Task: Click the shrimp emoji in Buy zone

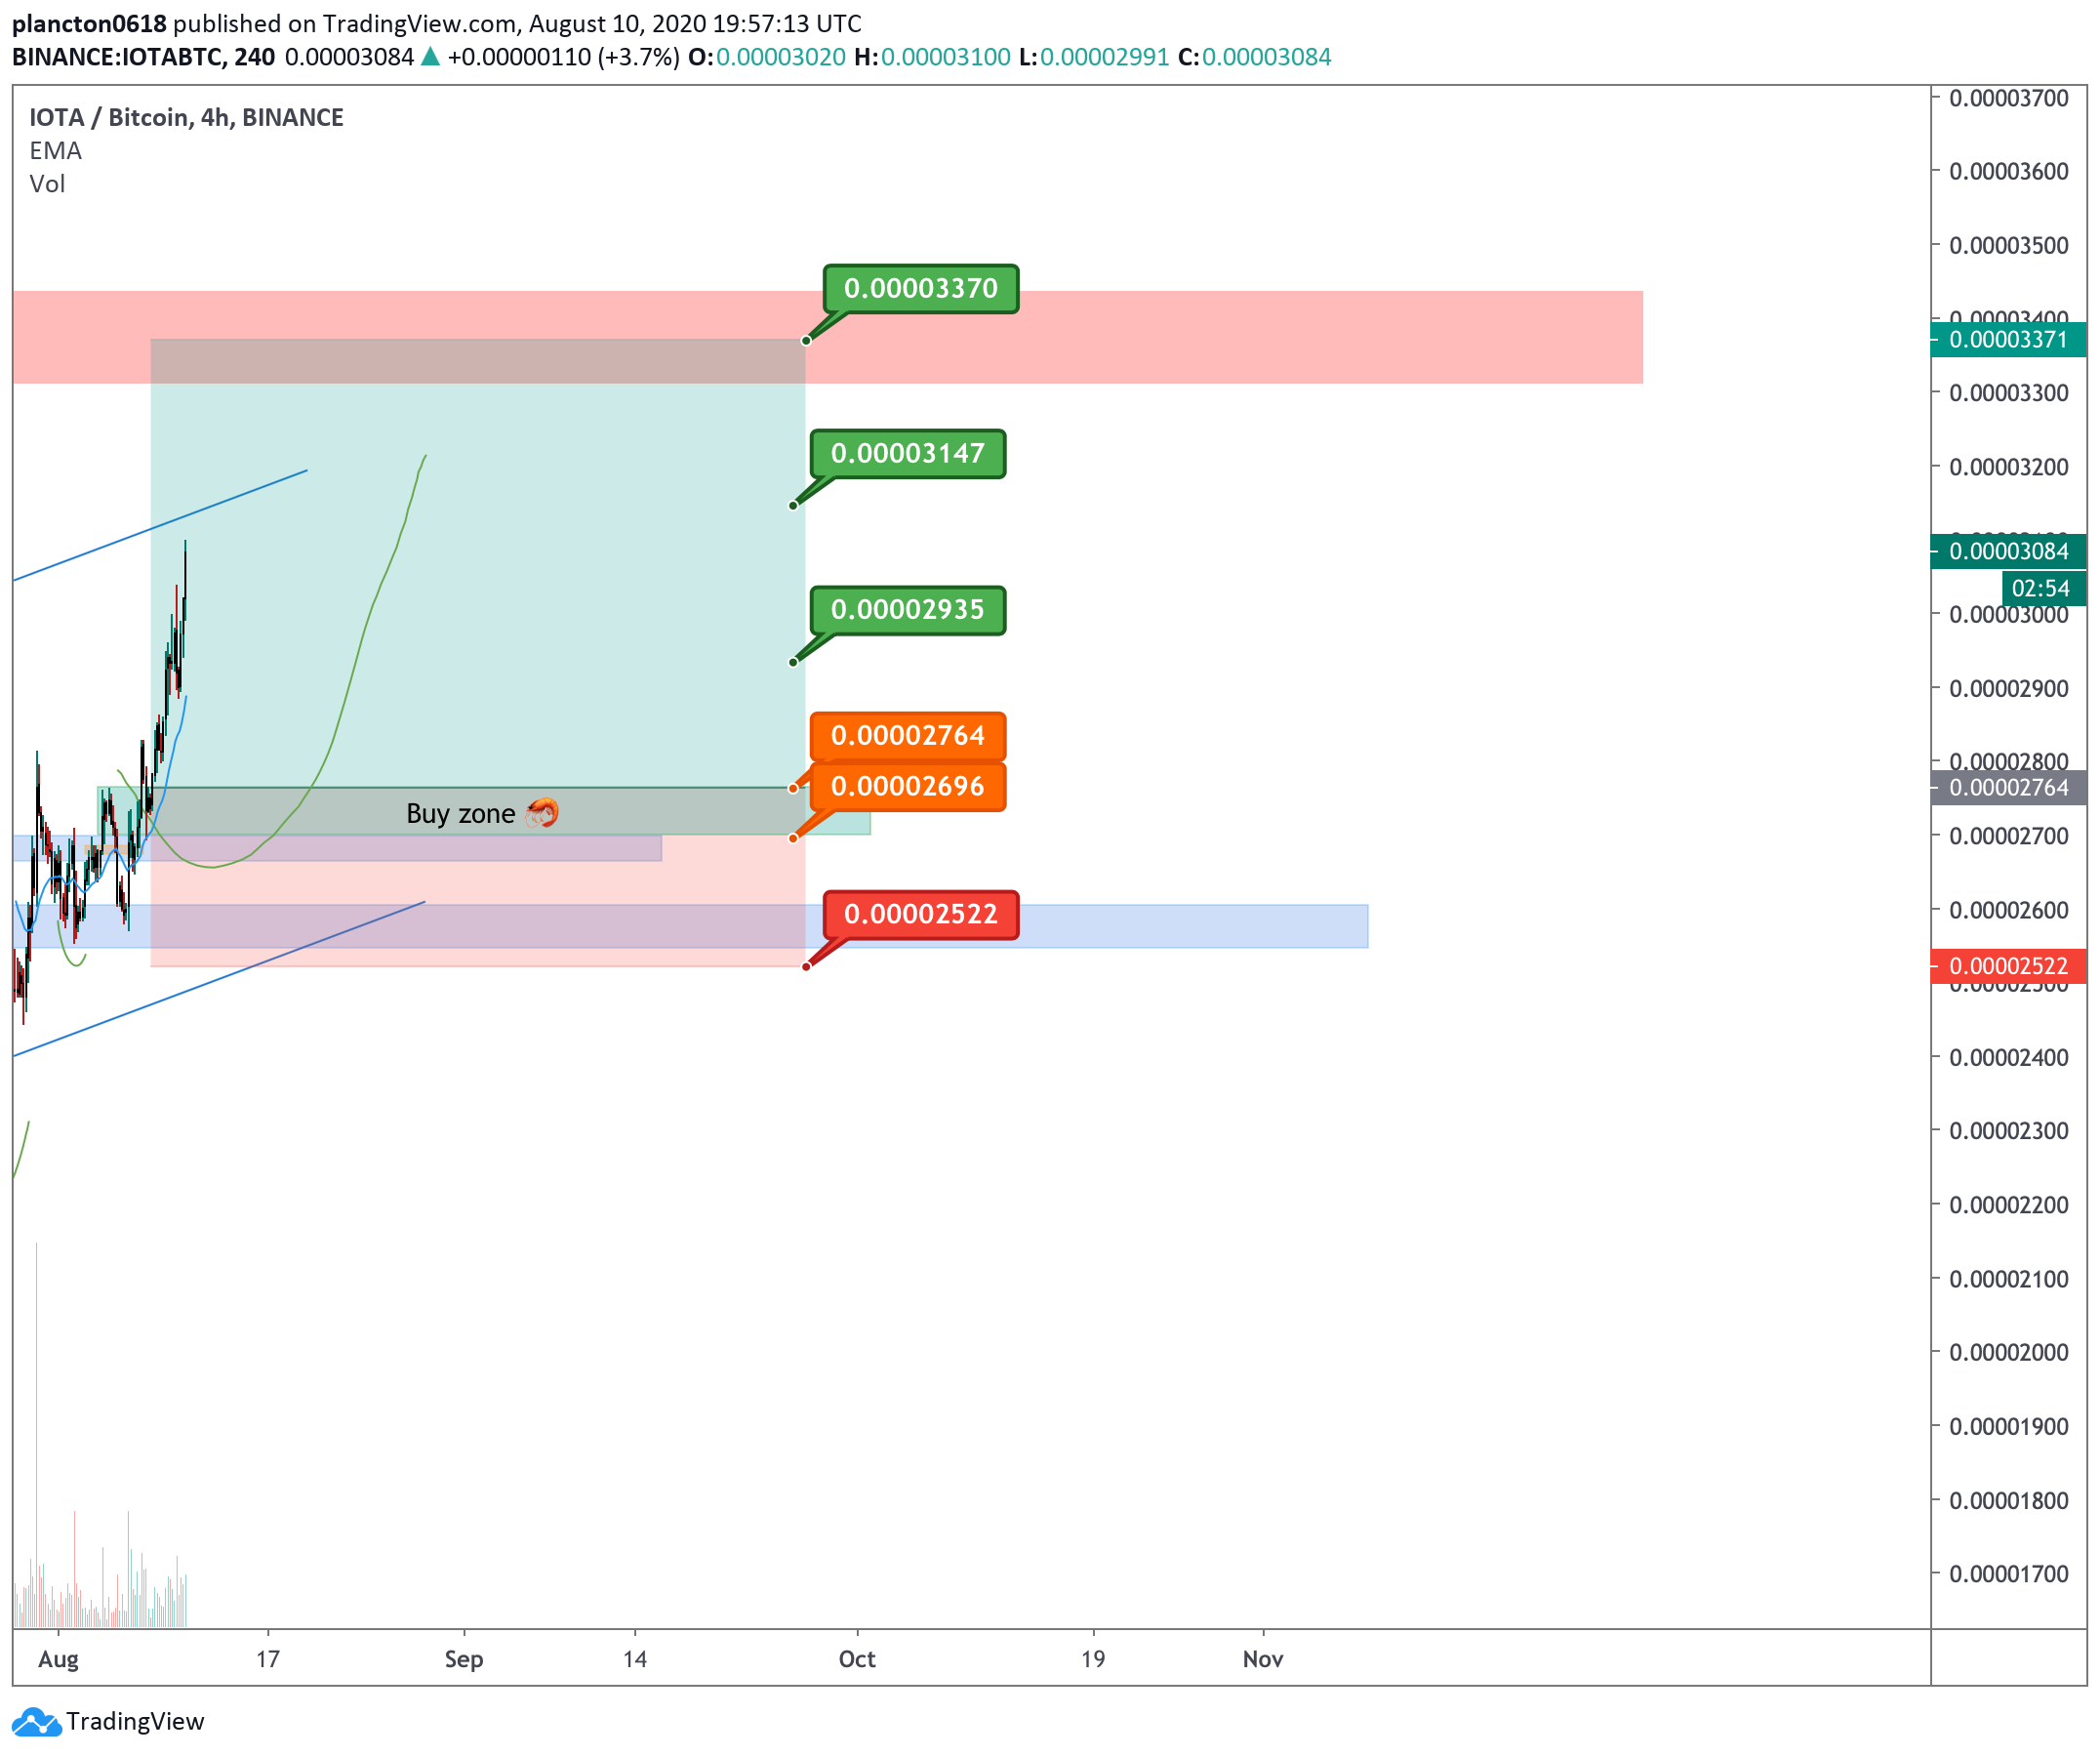Action: 542,813
